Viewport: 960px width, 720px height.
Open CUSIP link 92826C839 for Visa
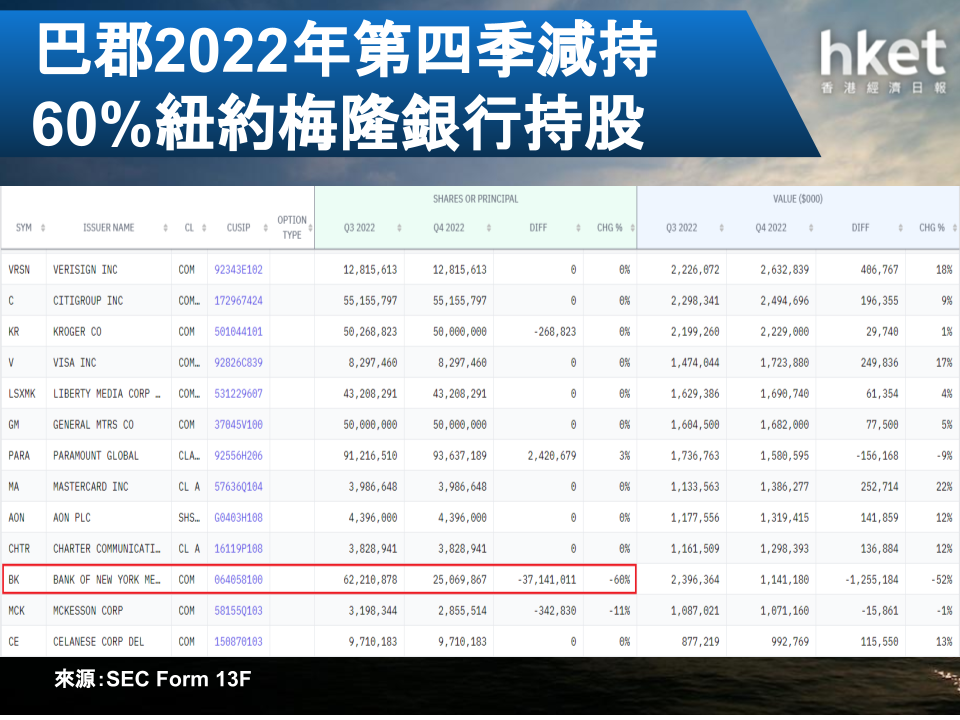[x=238, y=363]
